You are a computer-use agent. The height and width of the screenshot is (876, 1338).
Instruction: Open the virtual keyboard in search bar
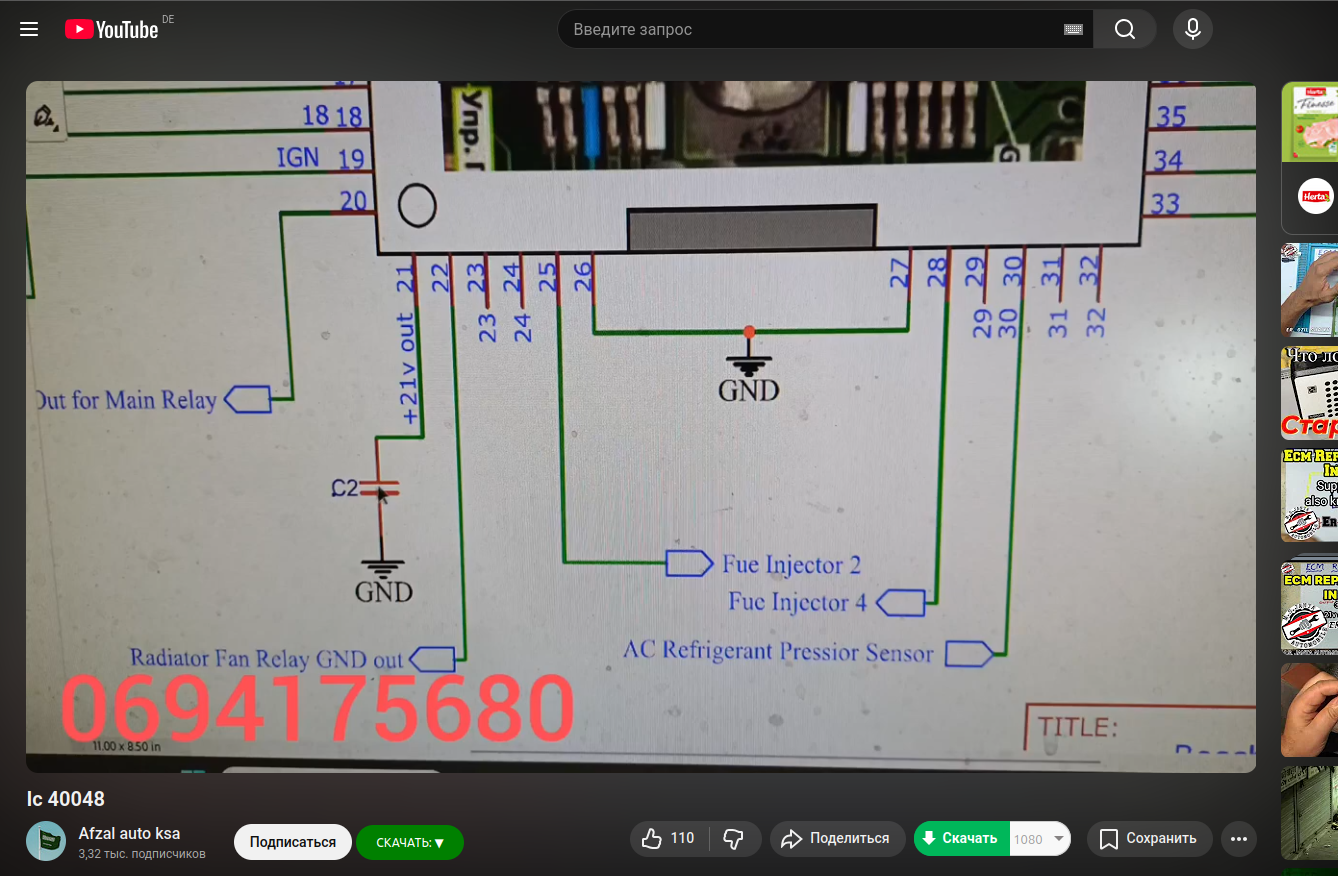pos(1073,30)
